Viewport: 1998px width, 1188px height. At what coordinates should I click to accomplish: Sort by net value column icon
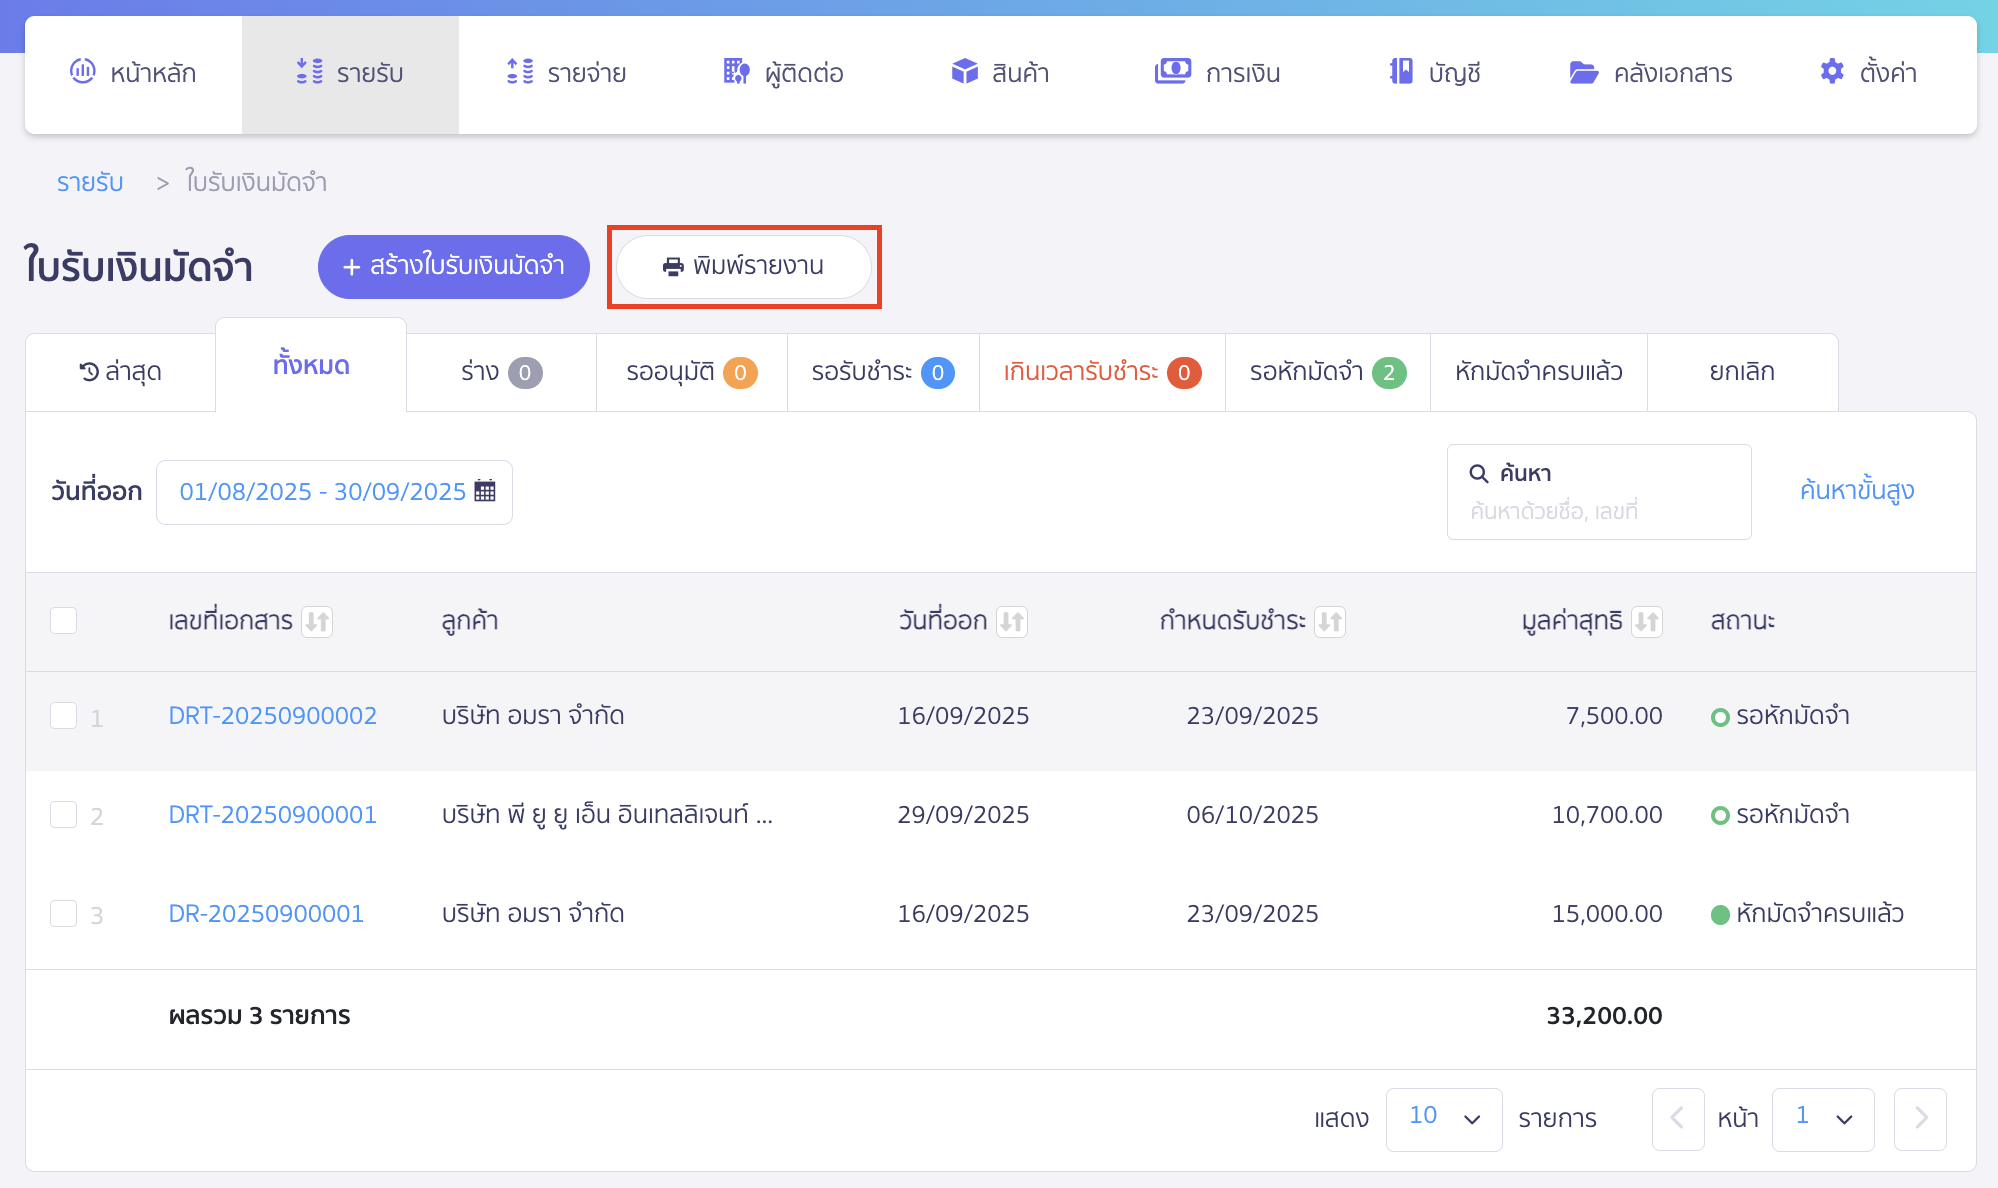click(1646, 622)
